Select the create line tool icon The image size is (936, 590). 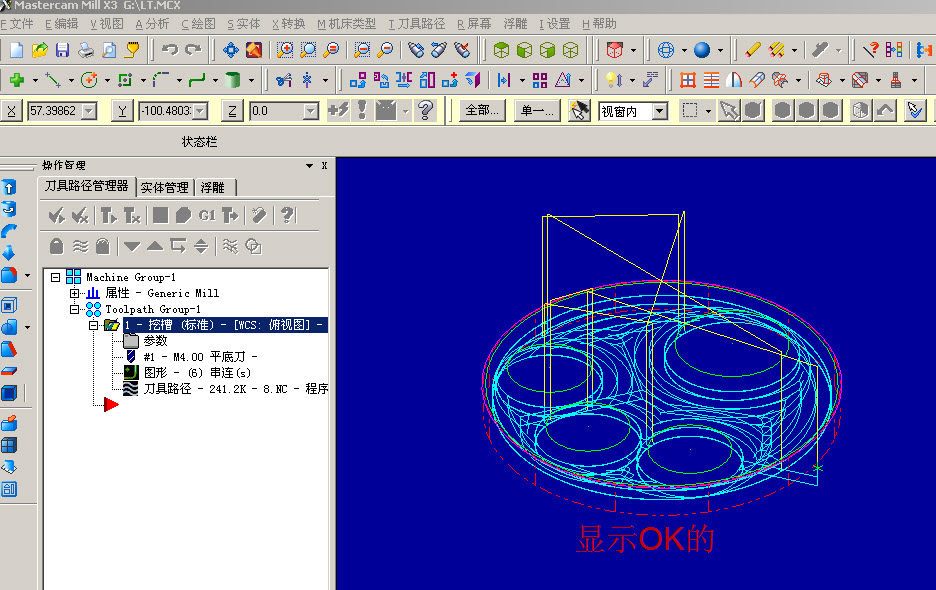[x=53, y=80]
